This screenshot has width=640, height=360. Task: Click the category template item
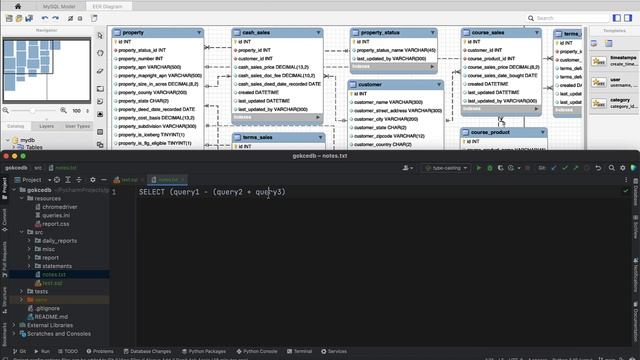(x=614, y=103)
